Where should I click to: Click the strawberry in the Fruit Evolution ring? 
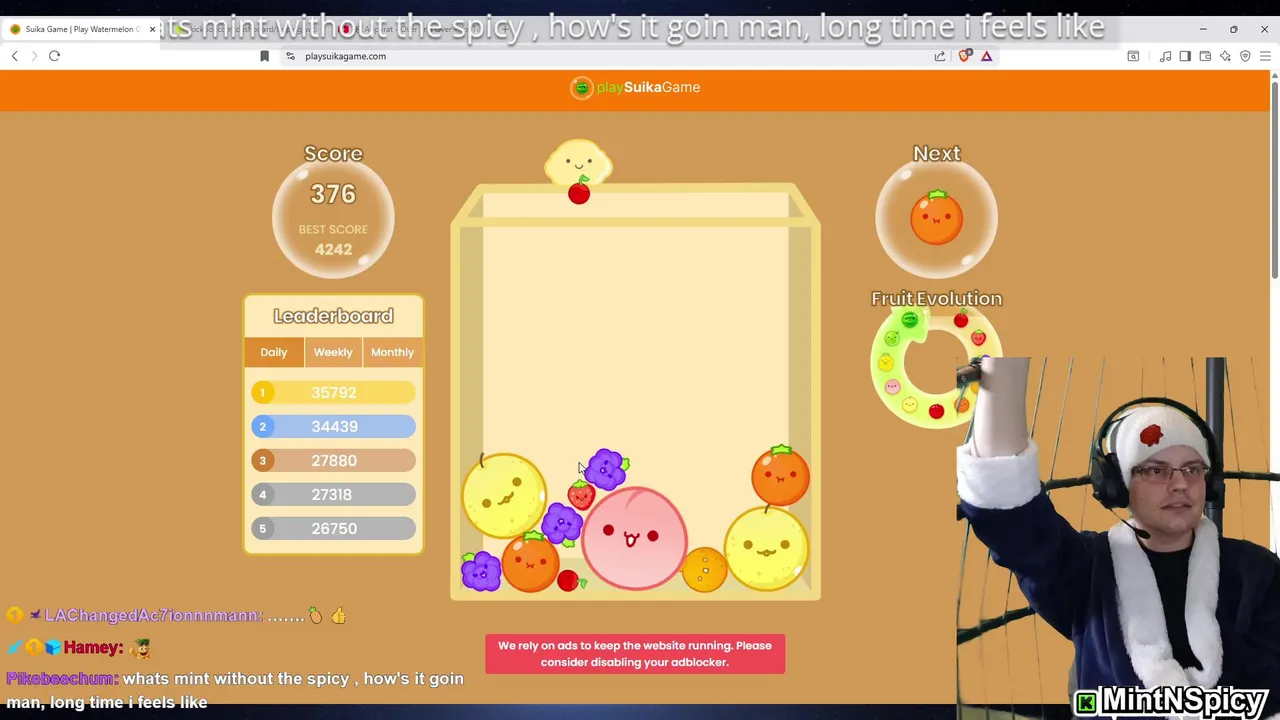(x=978, y=338)
